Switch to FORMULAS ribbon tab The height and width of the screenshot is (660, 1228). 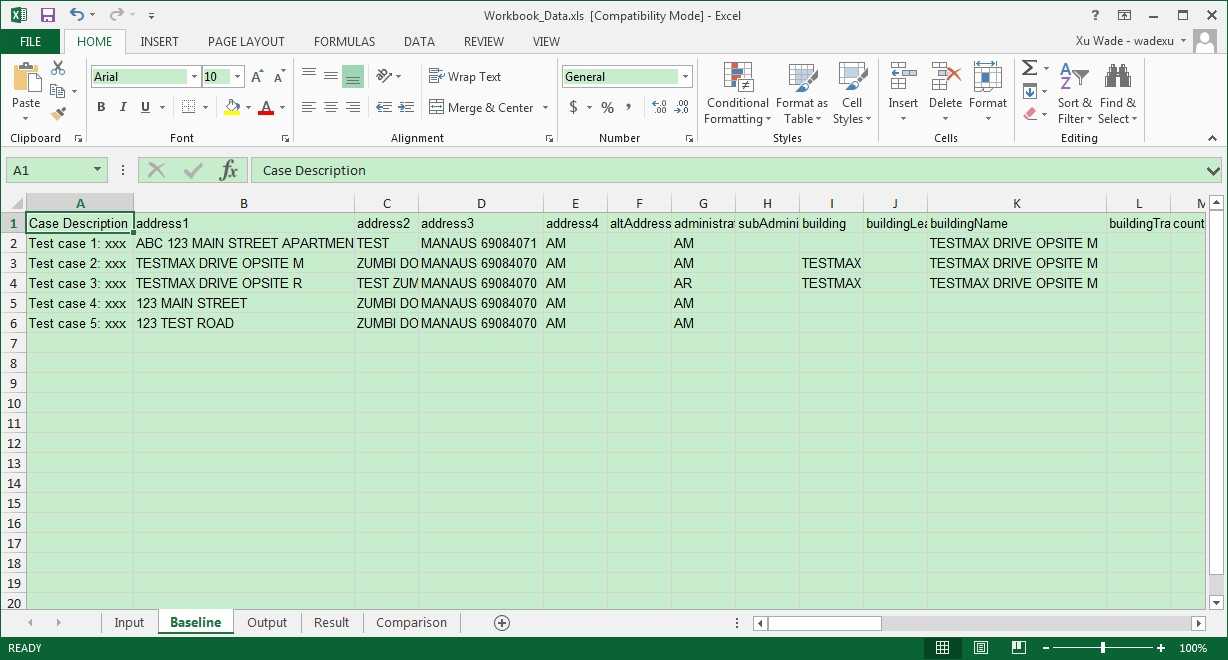(x=344, y=42)
